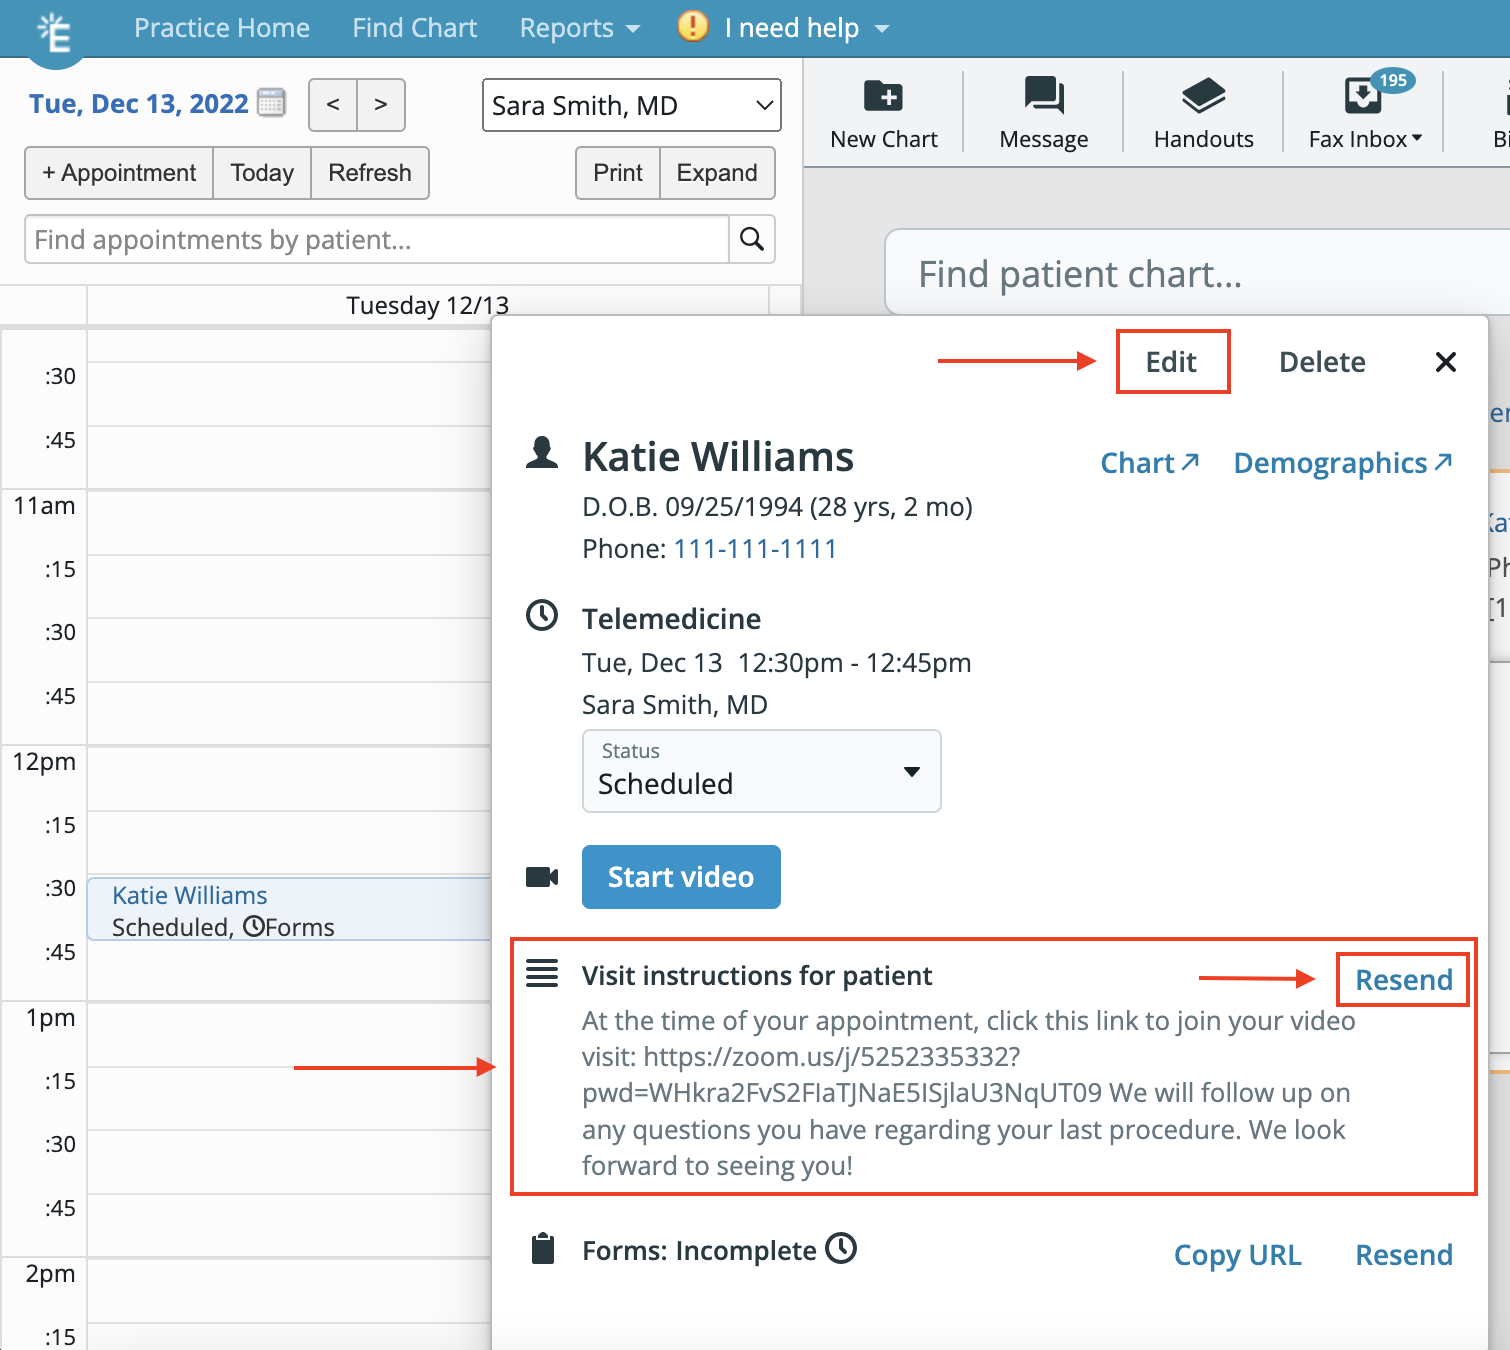Open the Fax Inbox icon
Viewport: 1510px width, 1350px height.
(1362, 97)
